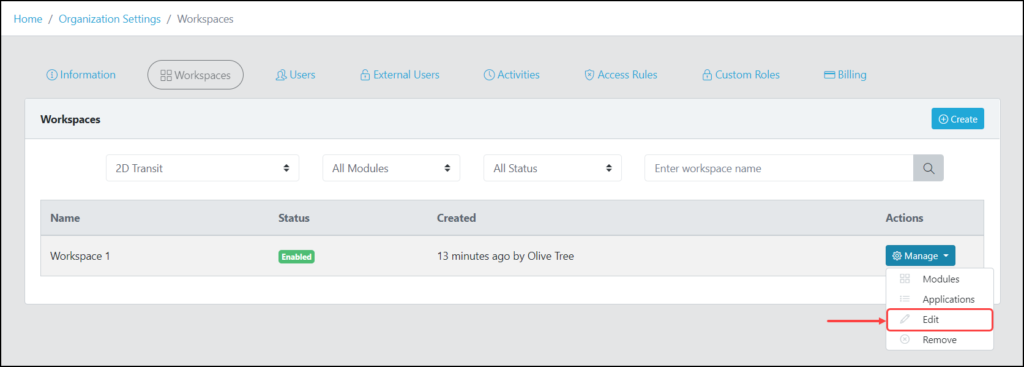Toggle the Manage actions dropdown button

pyautogui.click(x=920, y=255)
